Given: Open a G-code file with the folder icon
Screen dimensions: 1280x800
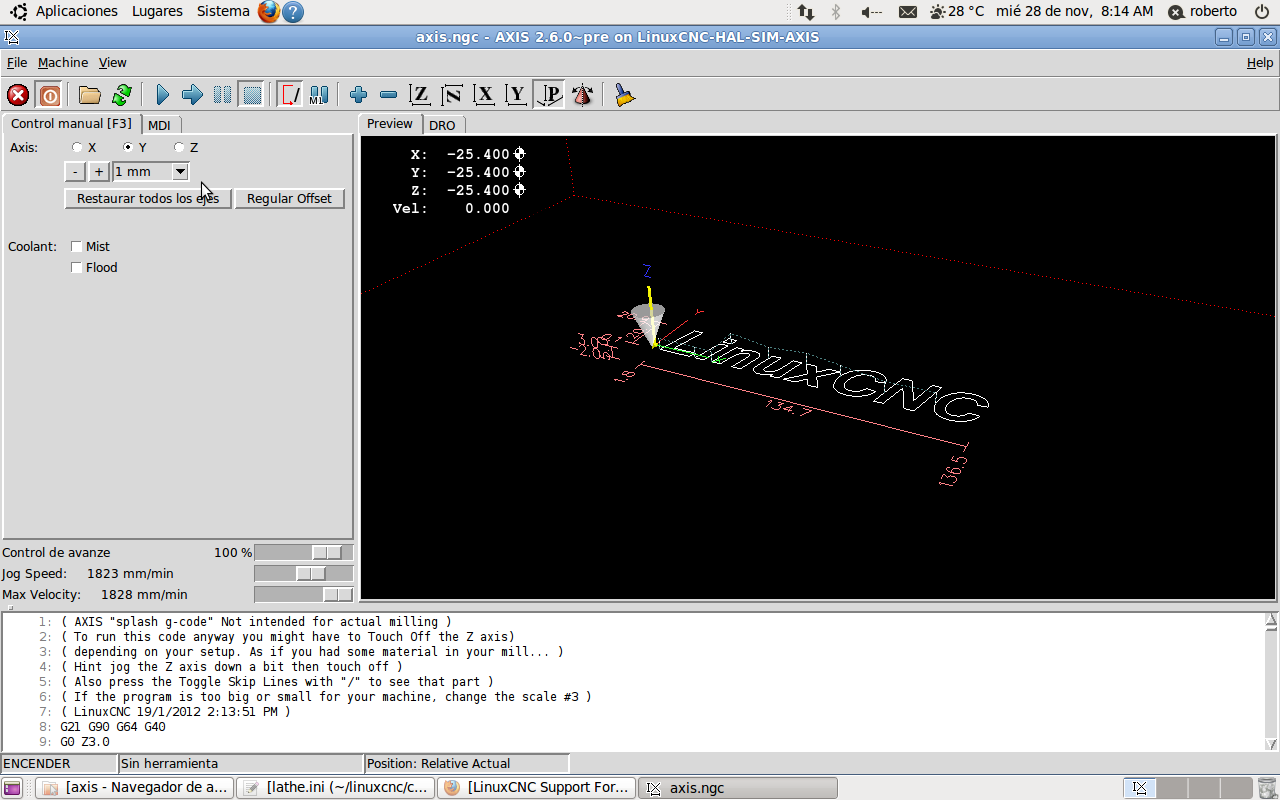Looking at the screenshot, I should tap(90, 95).
